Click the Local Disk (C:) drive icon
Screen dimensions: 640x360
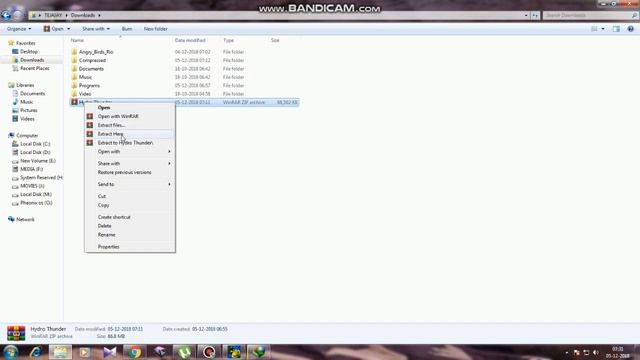click(15, 144)
